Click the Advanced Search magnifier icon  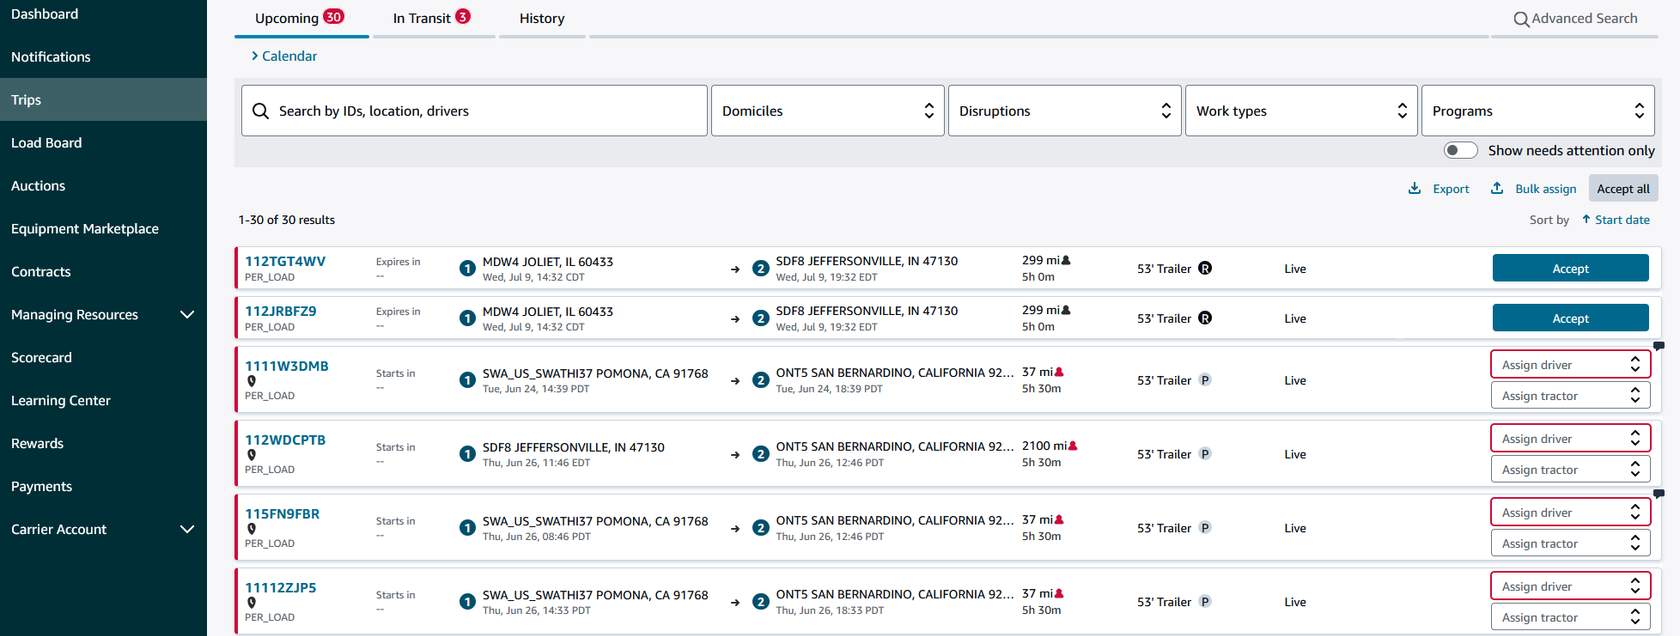point(1521,19)
